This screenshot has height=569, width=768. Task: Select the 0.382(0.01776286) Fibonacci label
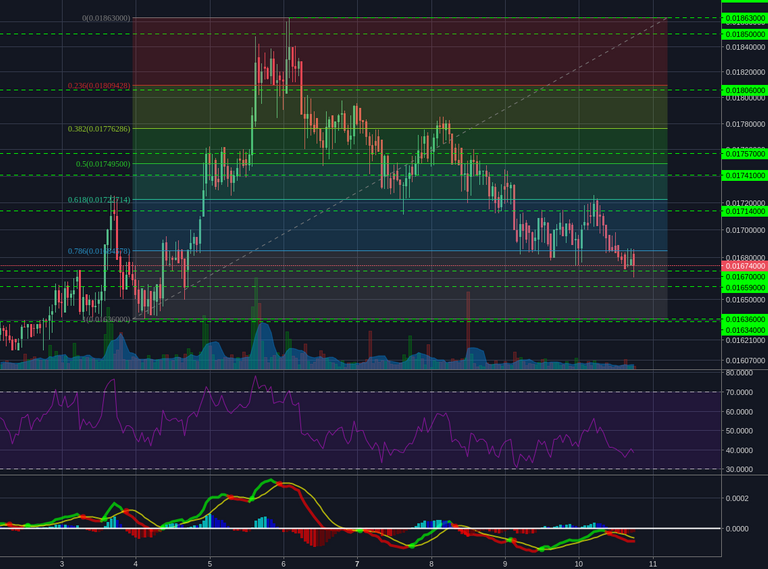point(99,129)
